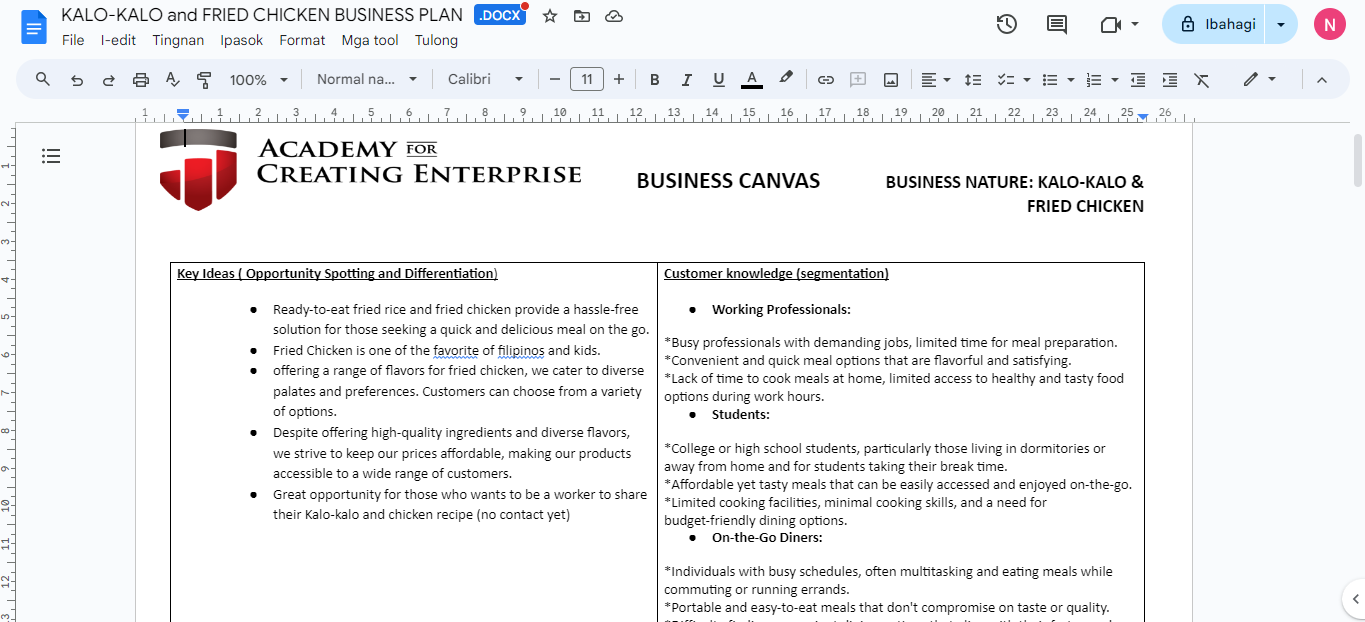1365x622 pixels.
Task: Open the Ipasok menu
Action: (x=242, y=40)
